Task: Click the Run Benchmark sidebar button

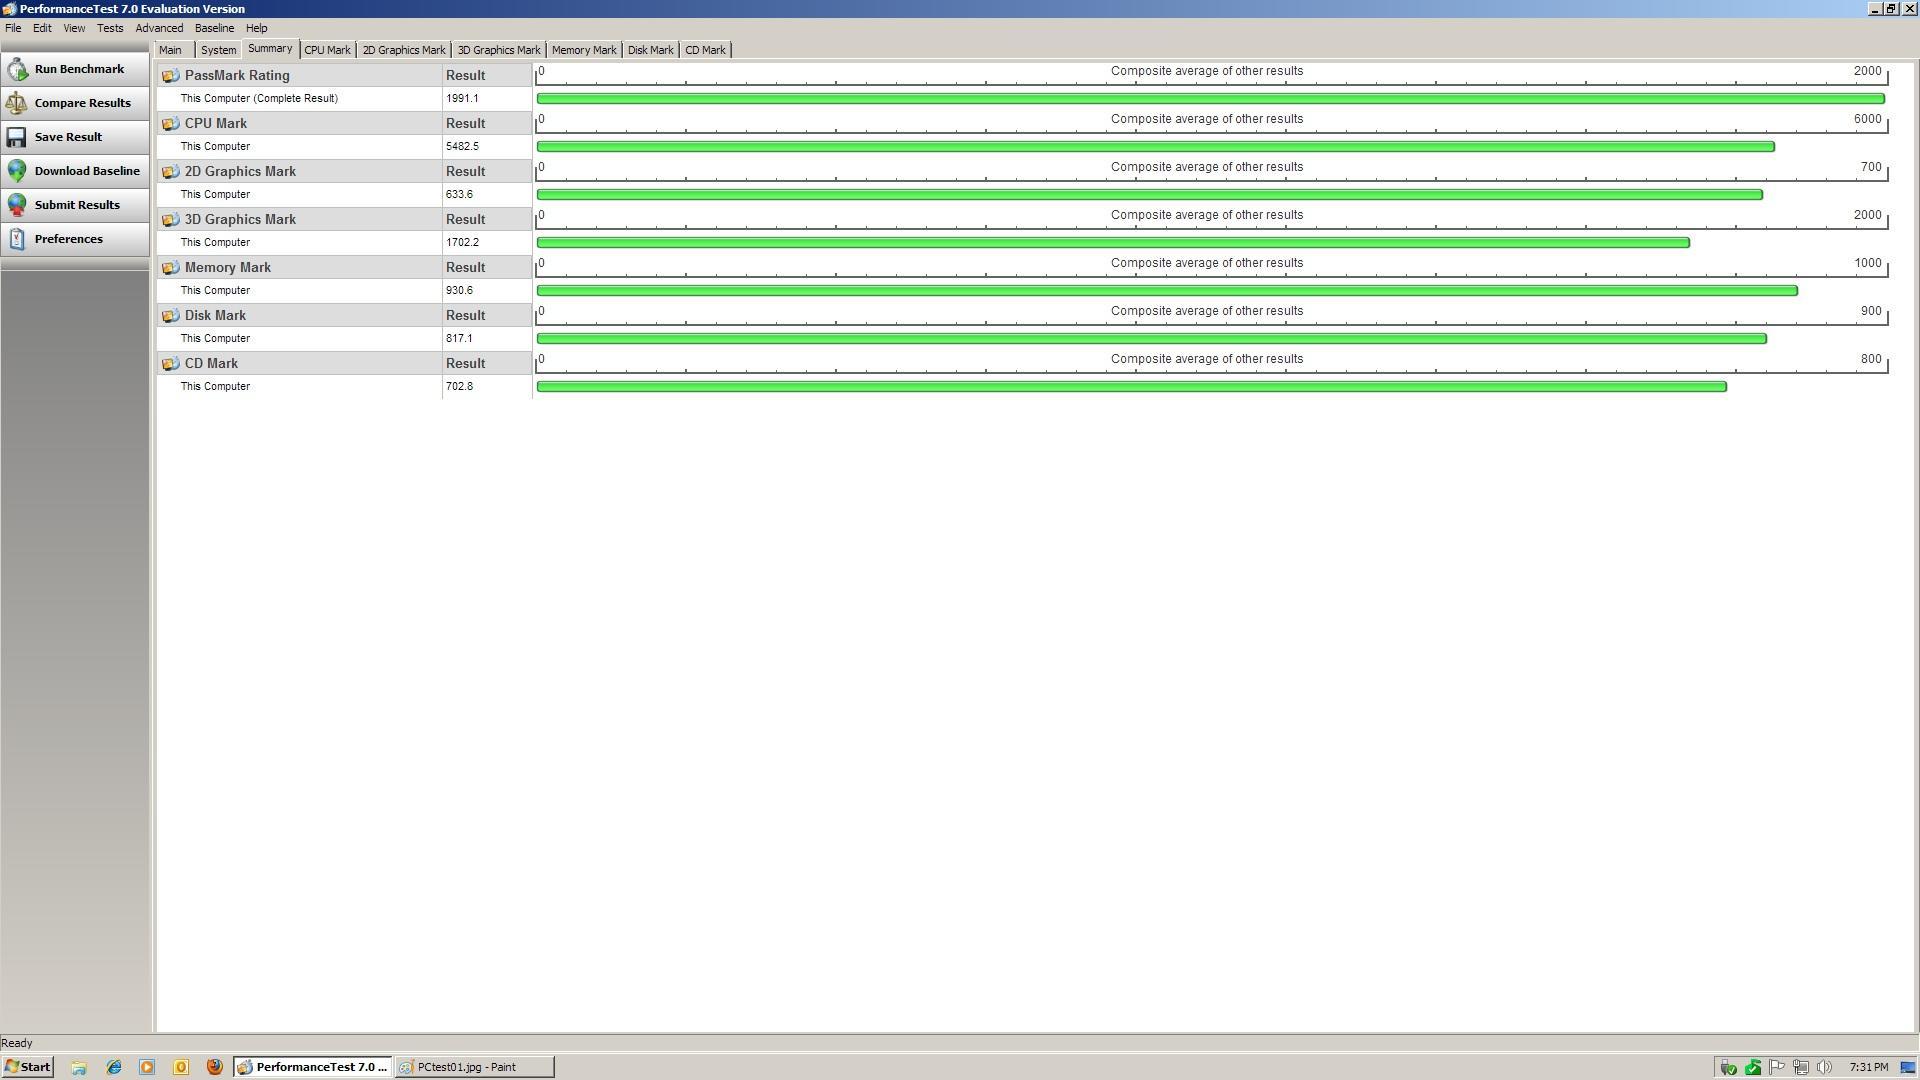Action: coord(75,69)
